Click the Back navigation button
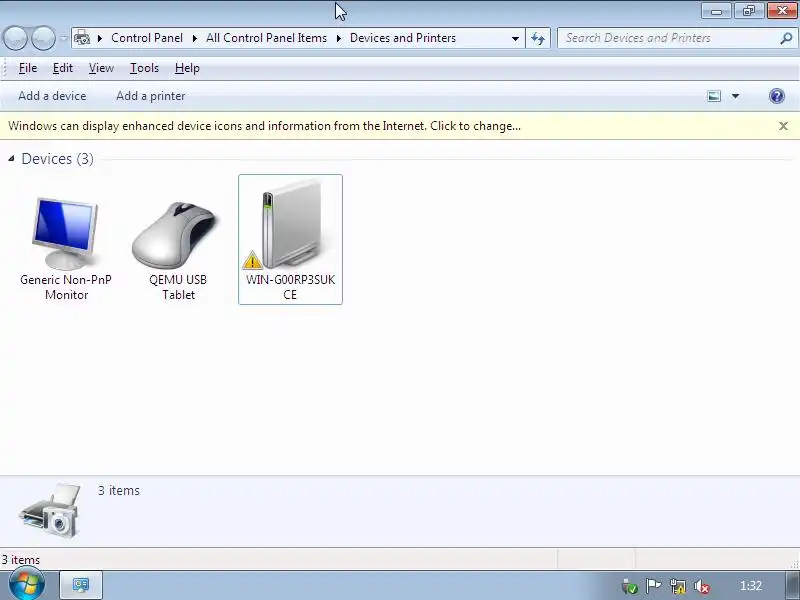 15,38
